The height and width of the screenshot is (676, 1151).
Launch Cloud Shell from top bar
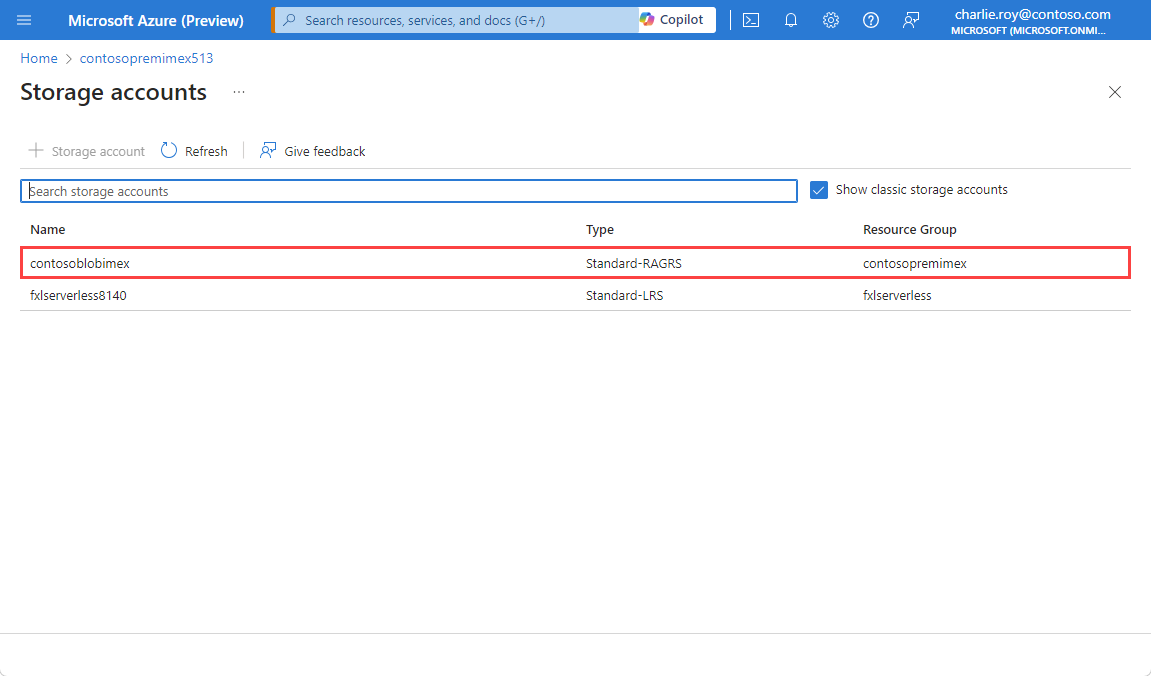click(x=751, y=20)
